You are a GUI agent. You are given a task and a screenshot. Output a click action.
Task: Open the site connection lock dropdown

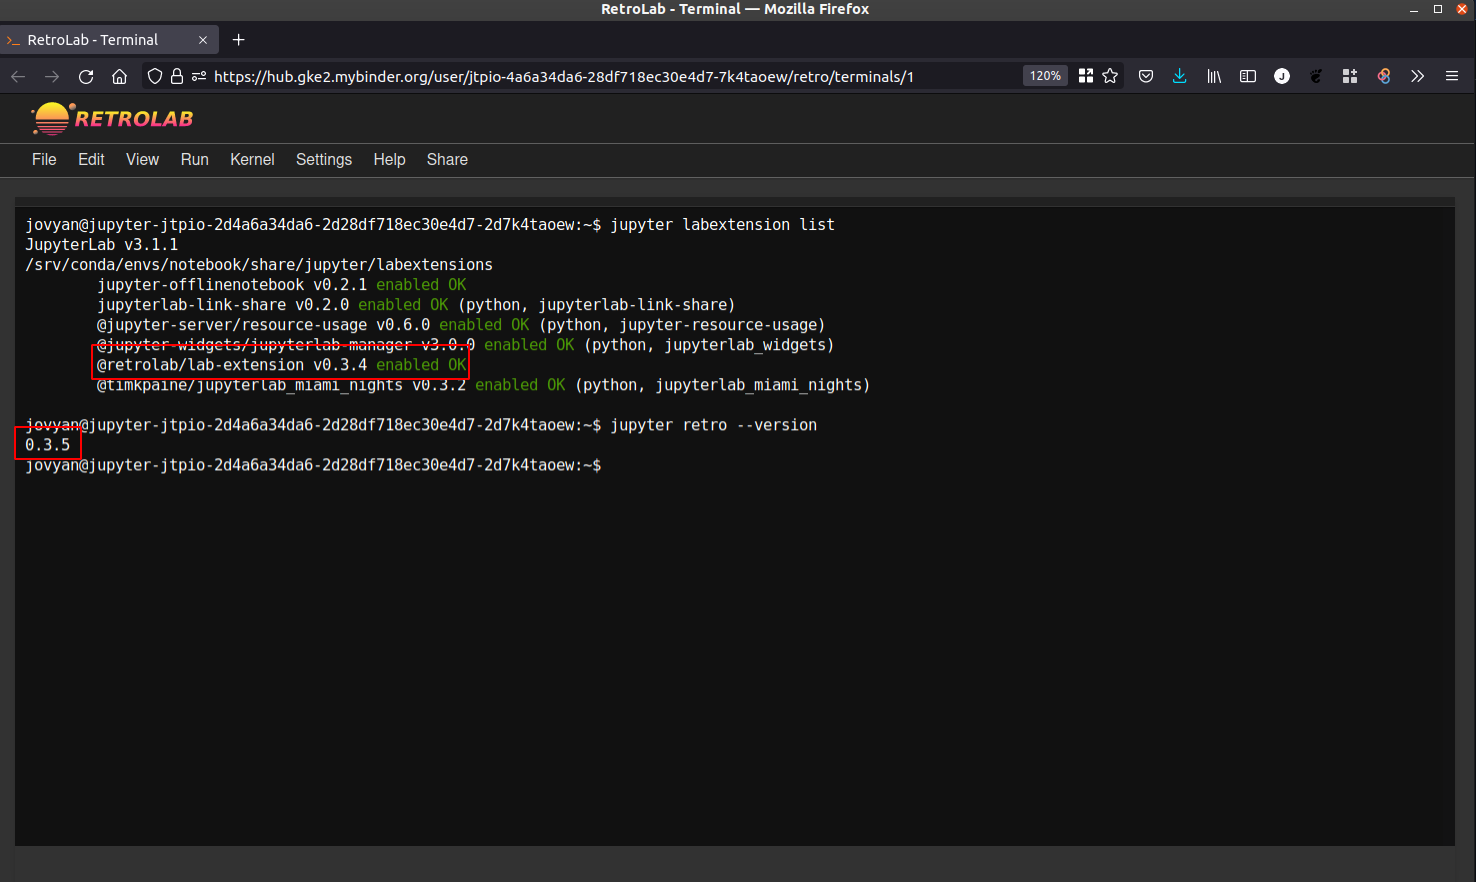pyautogui.click(x=175, y=76)
